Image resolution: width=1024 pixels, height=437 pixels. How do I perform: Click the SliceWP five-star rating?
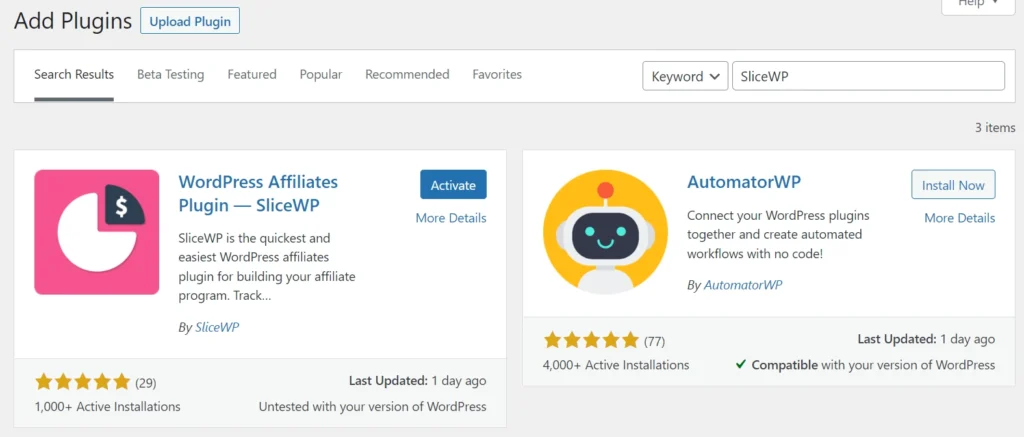coord(83,381)
